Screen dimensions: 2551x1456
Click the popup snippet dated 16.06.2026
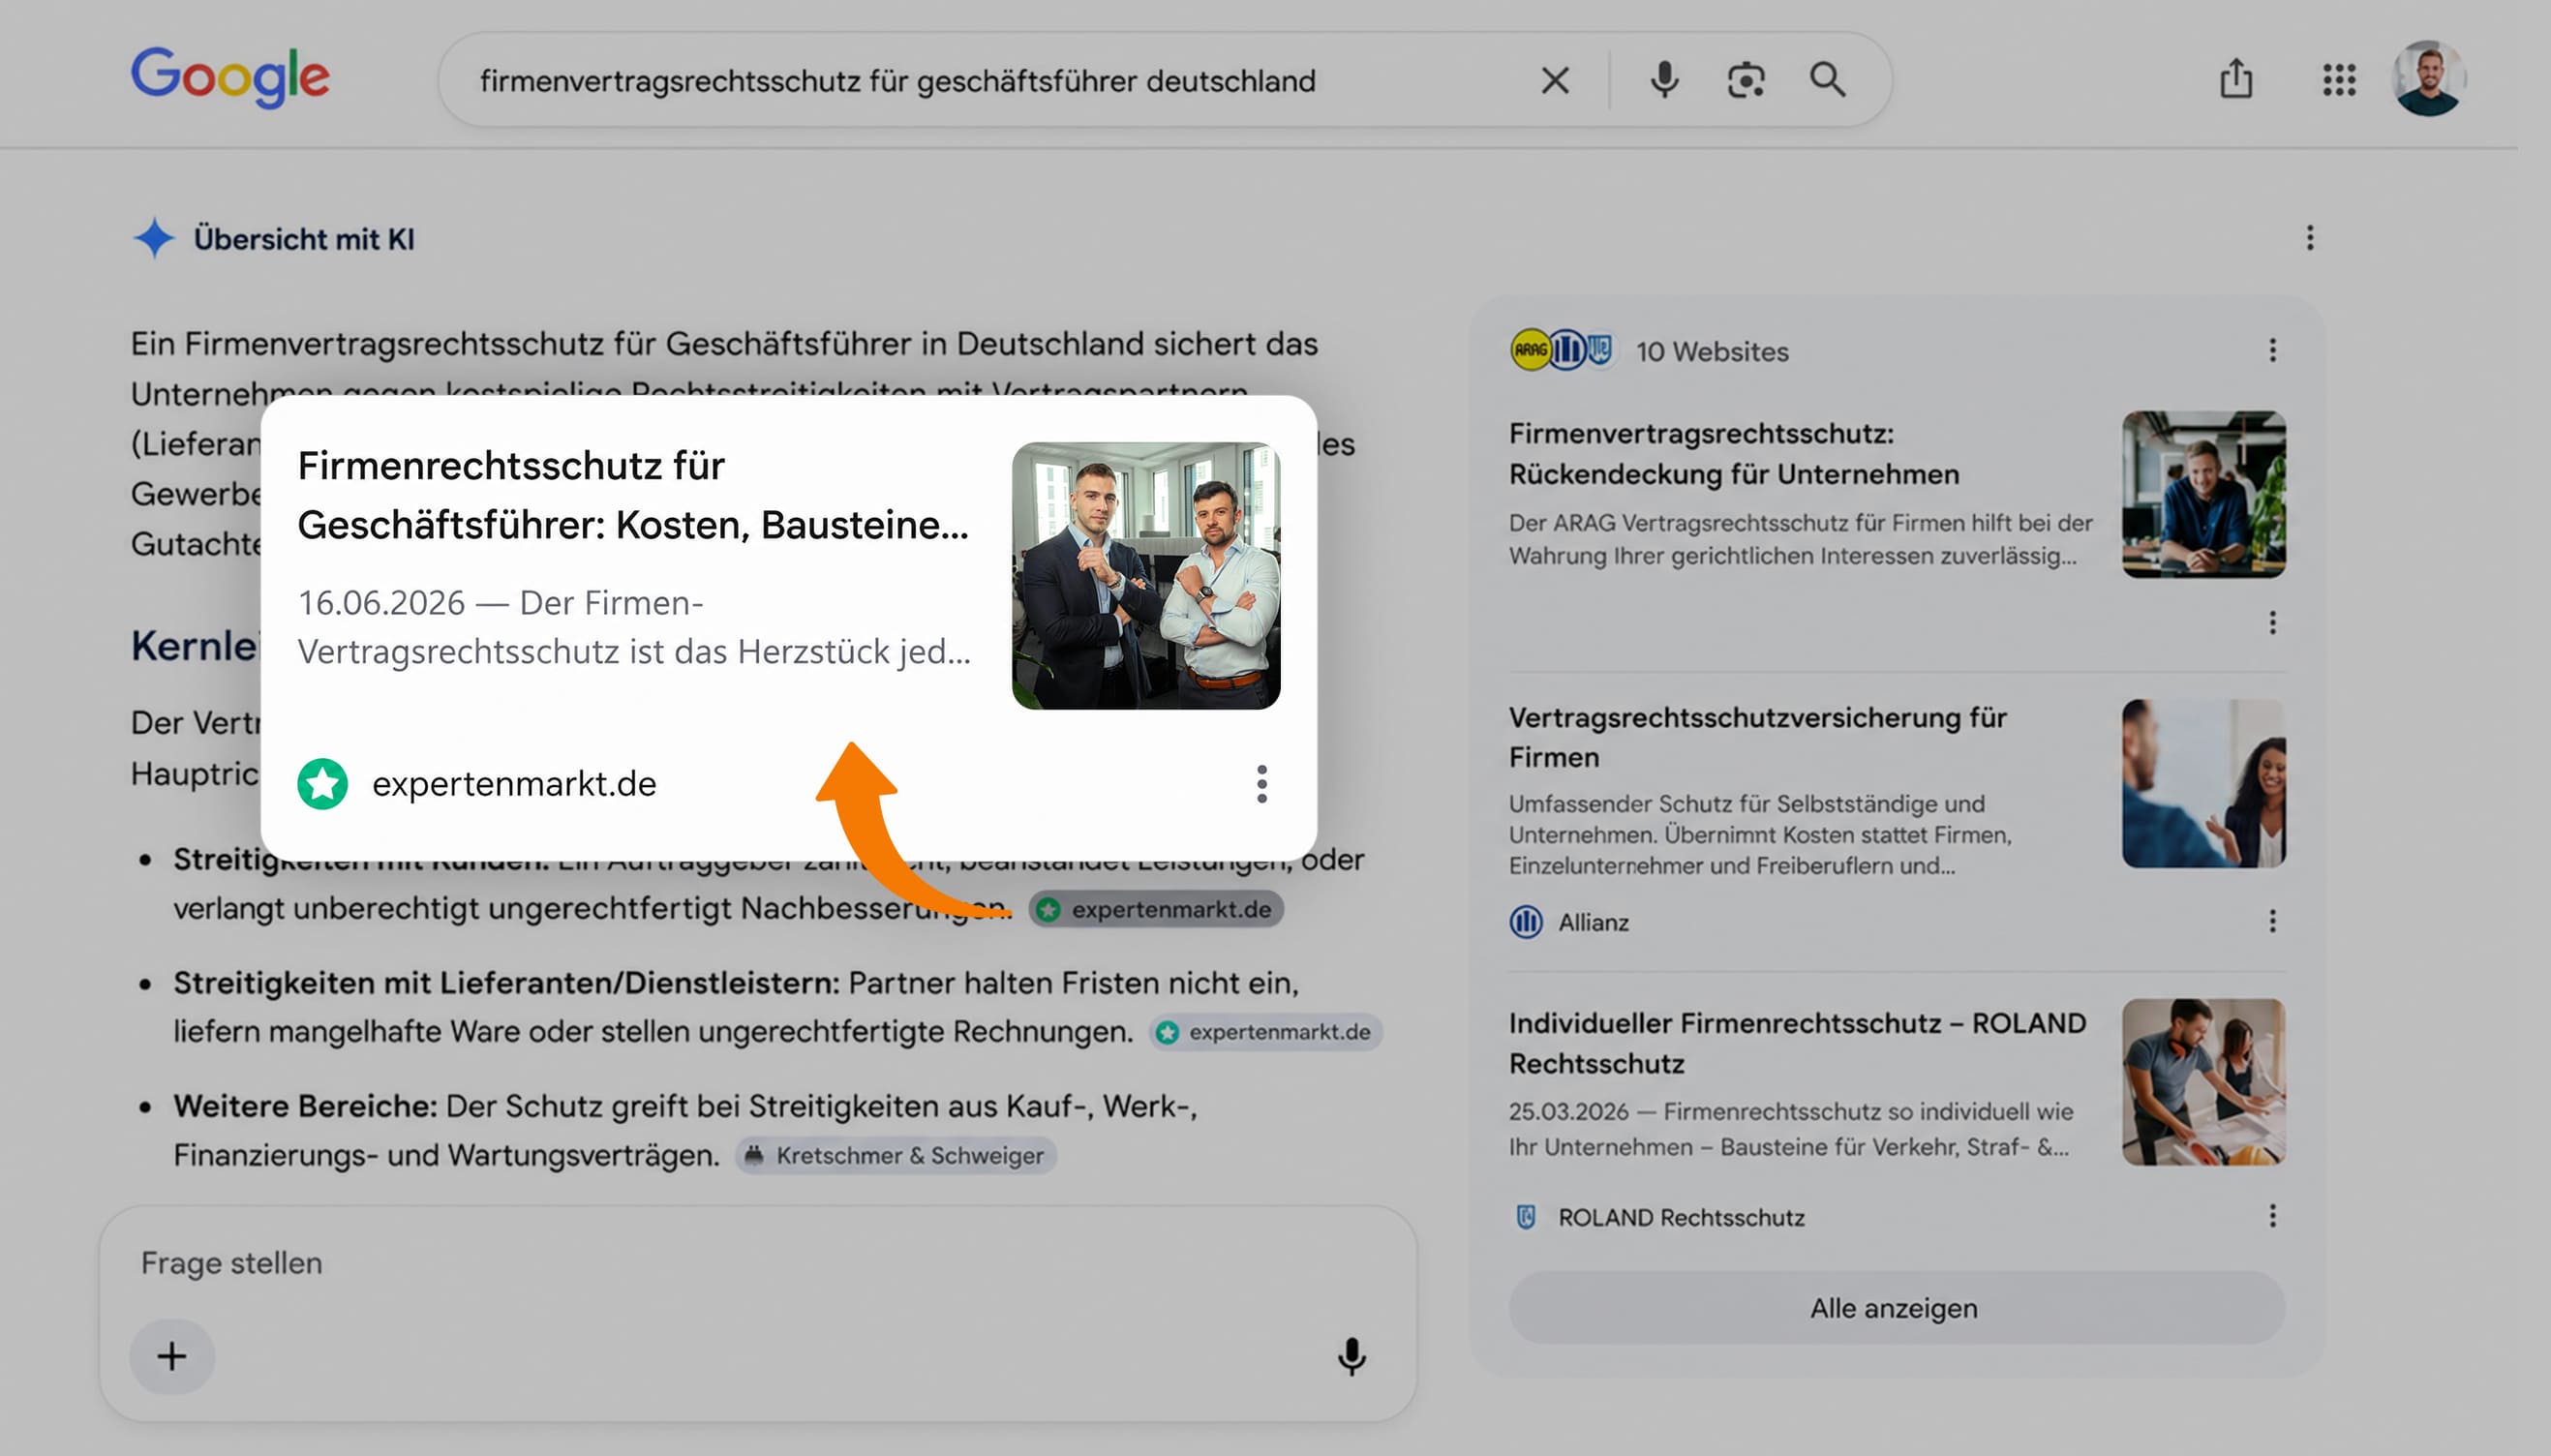click(x=634, y=627)
